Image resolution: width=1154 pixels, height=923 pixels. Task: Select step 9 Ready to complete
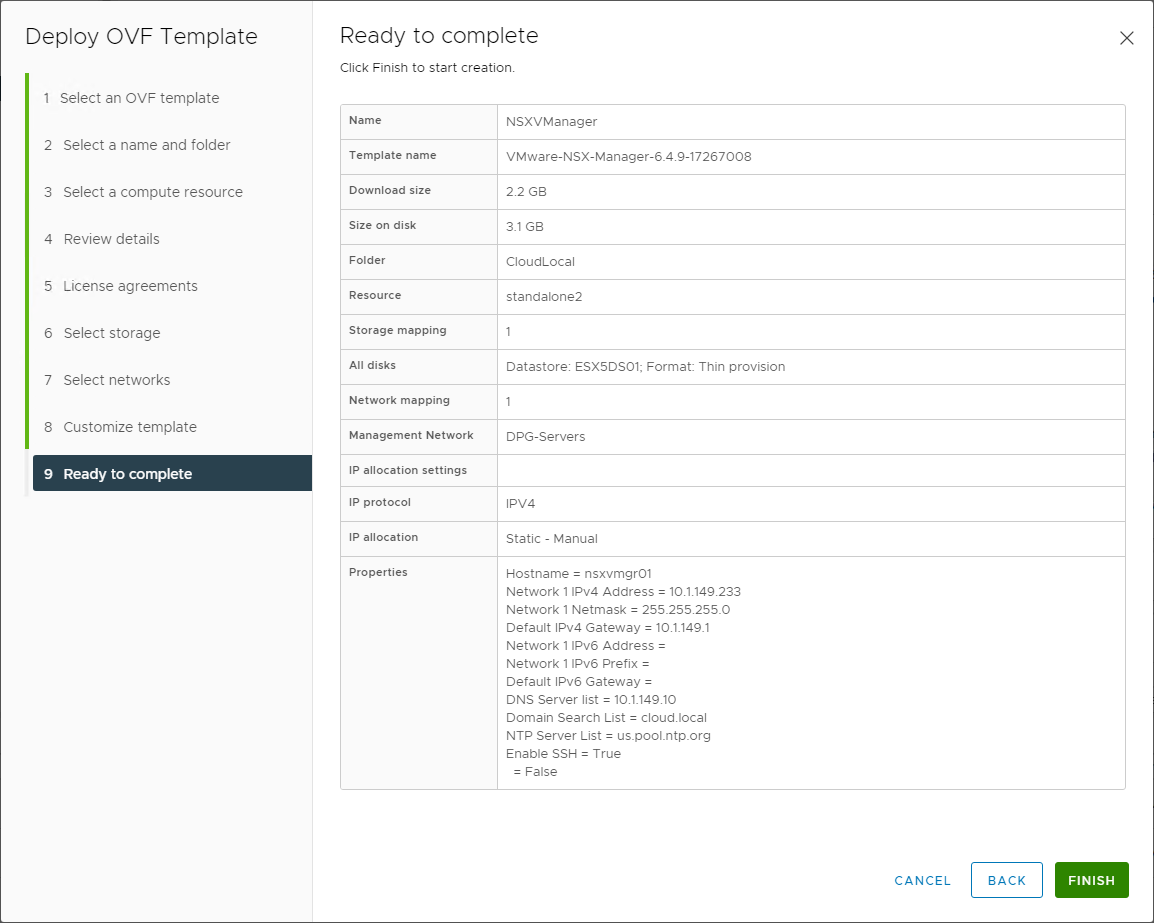pos(172,473)
